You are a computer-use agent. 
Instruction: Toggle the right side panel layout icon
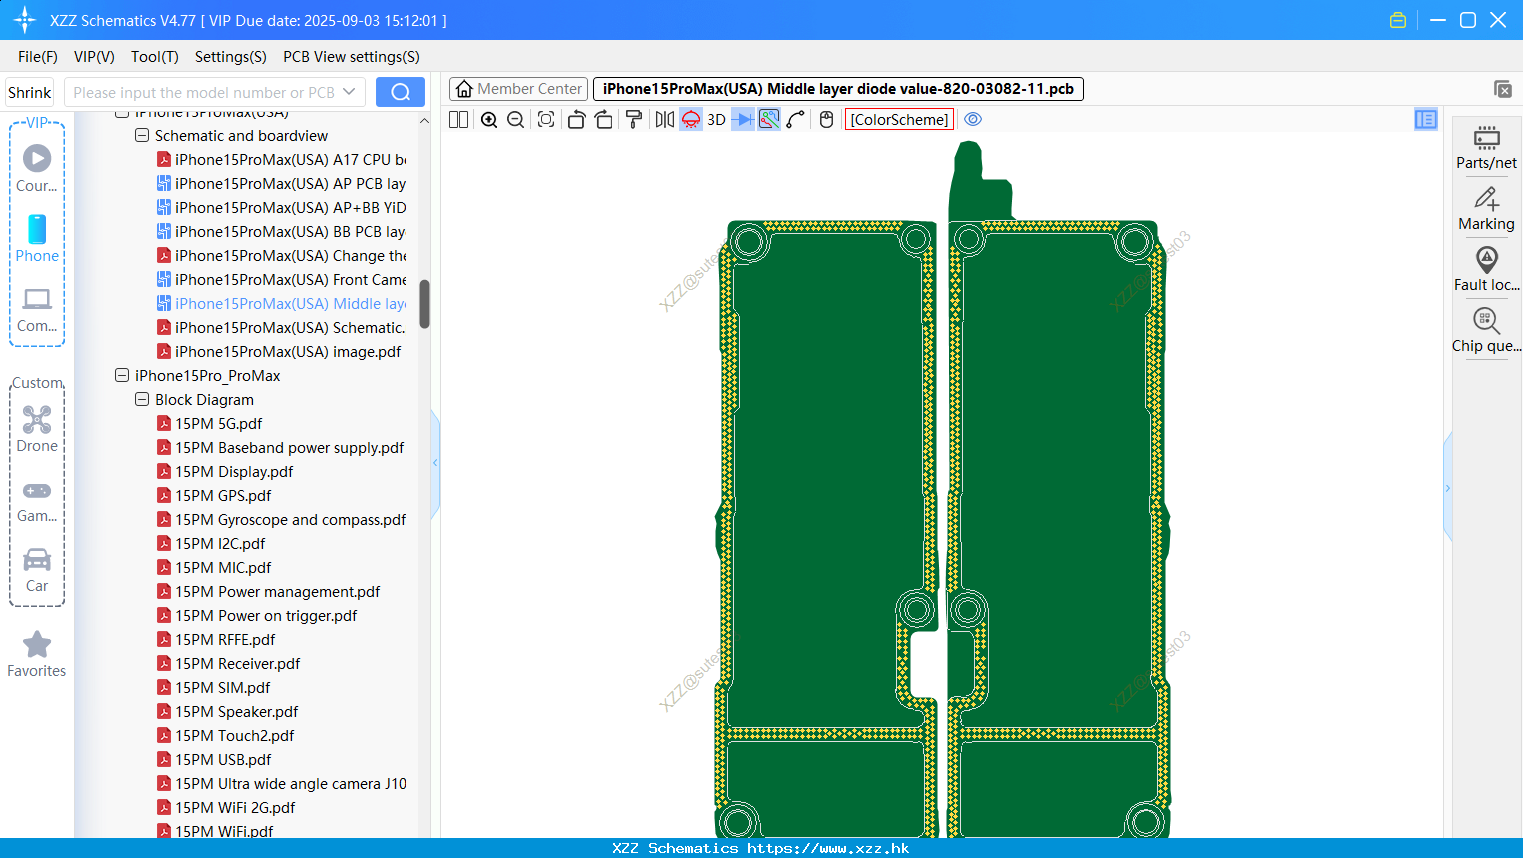tap(1426, 120)
